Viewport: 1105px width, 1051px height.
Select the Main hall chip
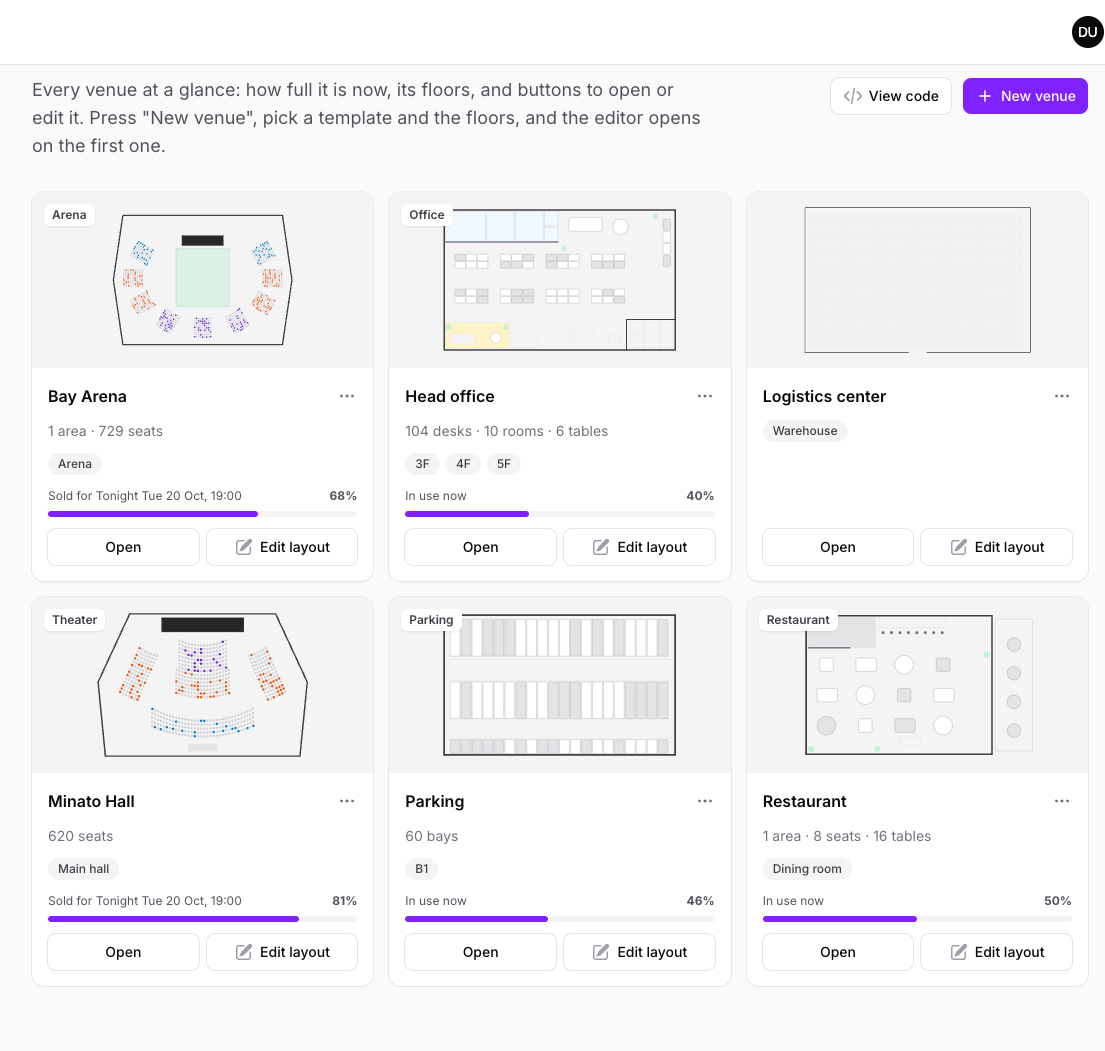coord(83,869)
